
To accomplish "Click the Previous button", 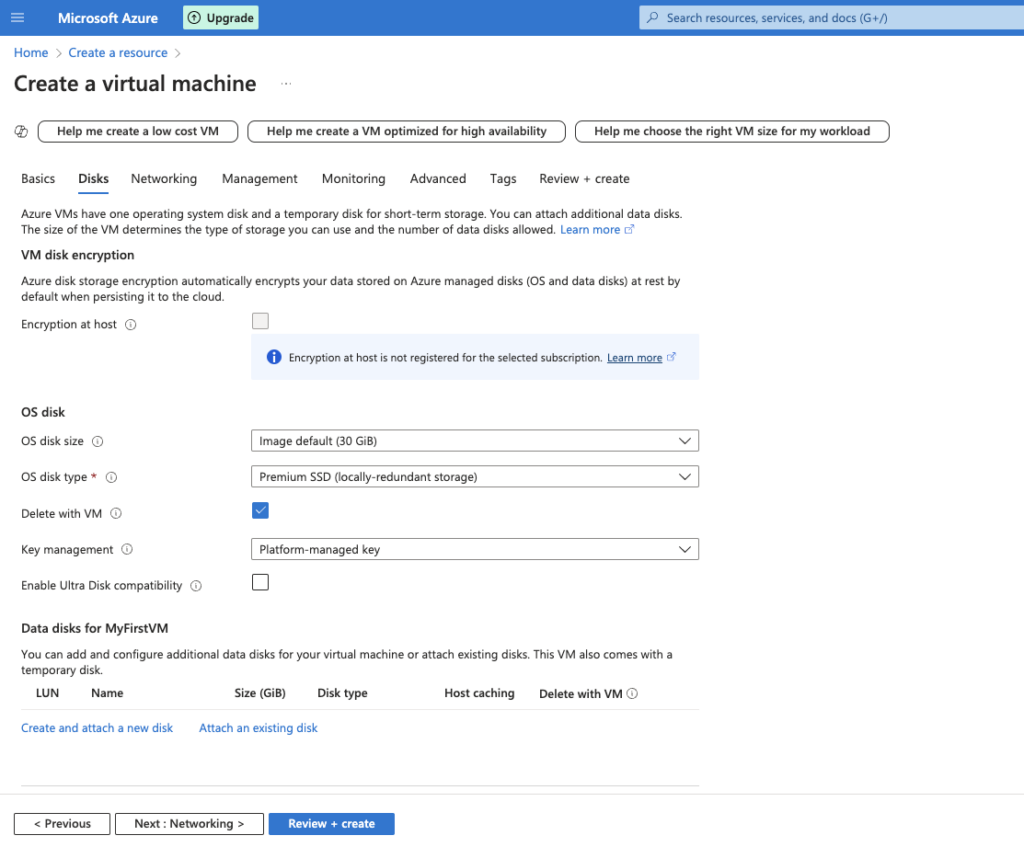I will [62, 824].
